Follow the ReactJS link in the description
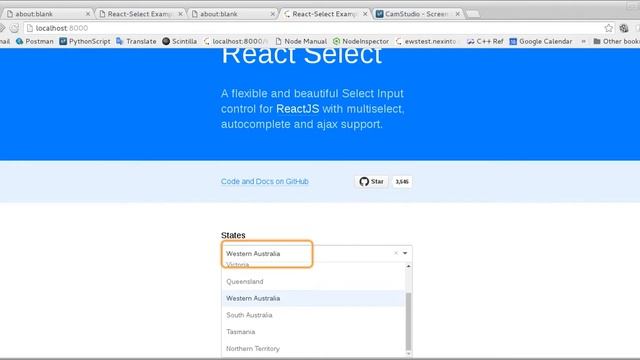 coord(298,109)
